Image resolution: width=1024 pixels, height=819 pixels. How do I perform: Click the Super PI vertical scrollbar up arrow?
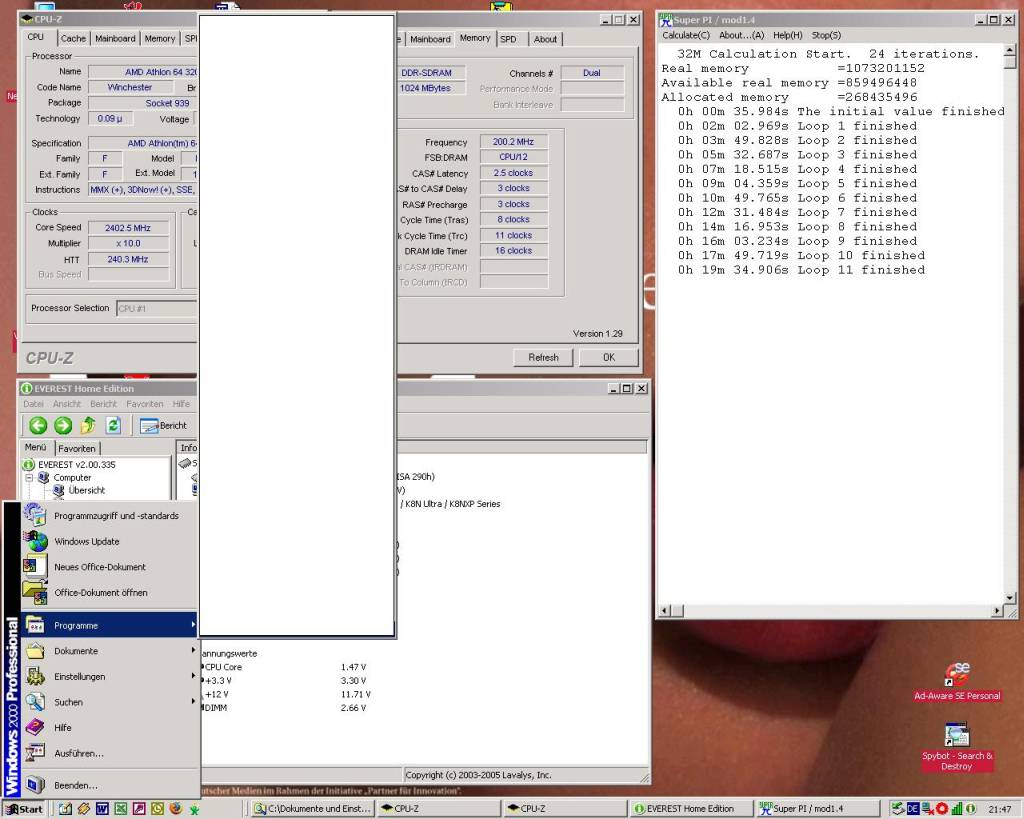[1010, 50]
